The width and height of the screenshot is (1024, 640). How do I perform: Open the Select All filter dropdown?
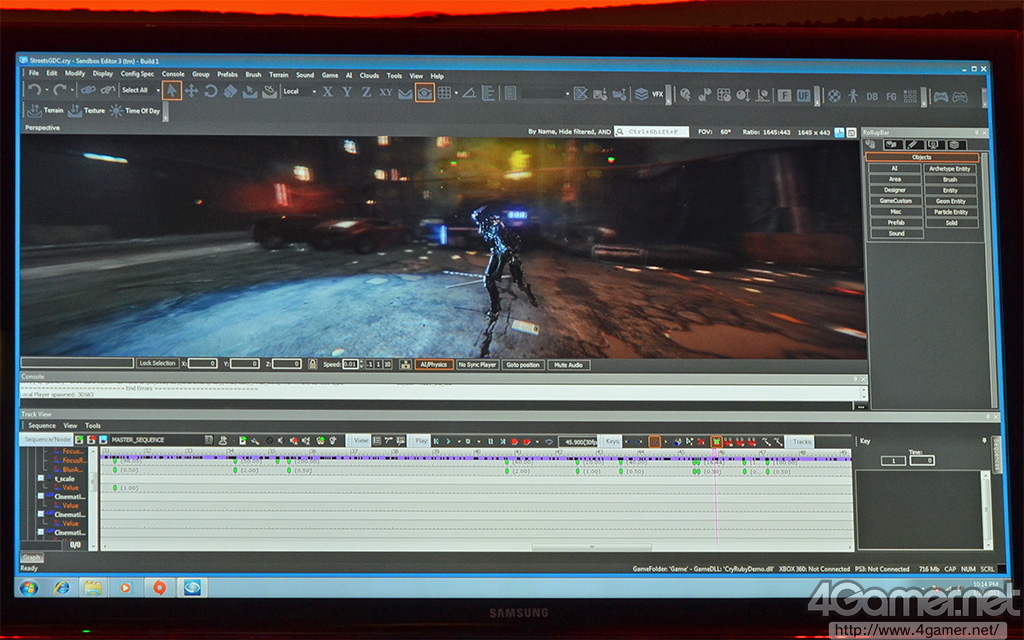(140, 90)
